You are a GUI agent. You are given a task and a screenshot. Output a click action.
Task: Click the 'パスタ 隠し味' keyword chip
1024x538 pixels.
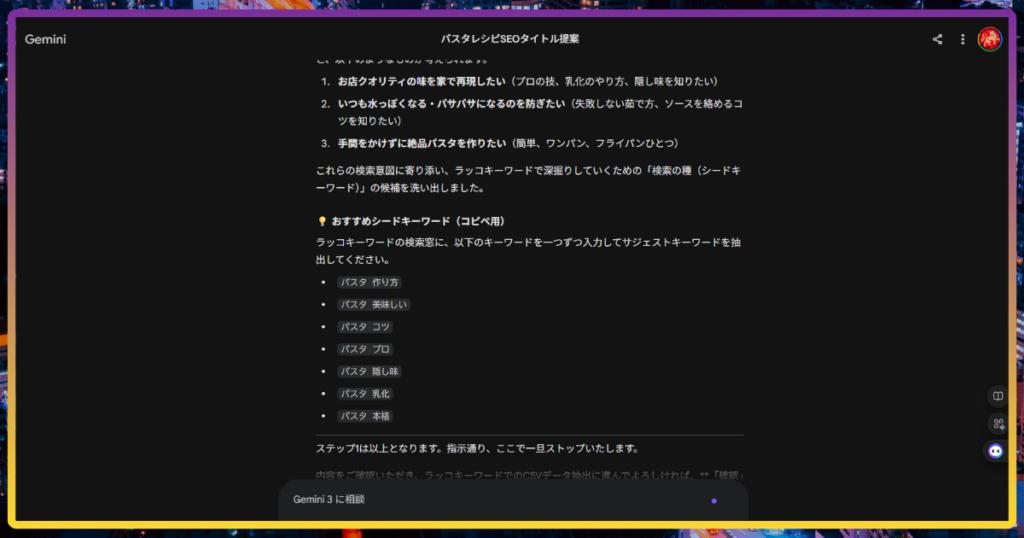point(369,372)
